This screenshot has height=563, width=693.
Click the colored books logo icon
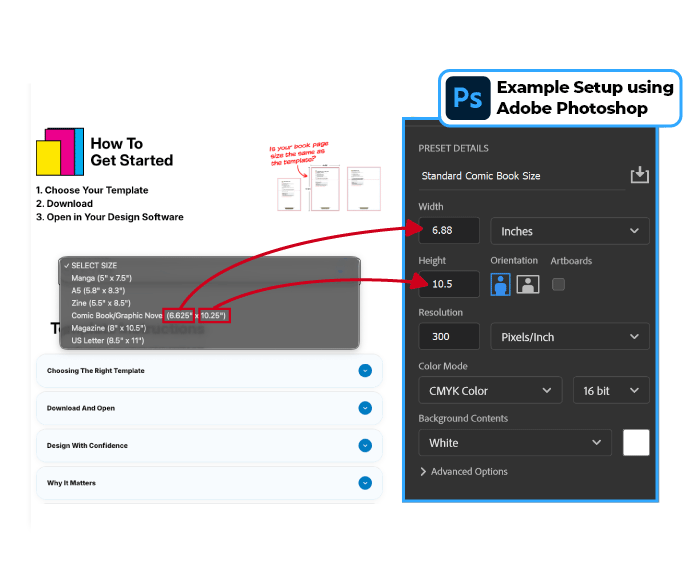pyautogui.click(x=60, y=151)
